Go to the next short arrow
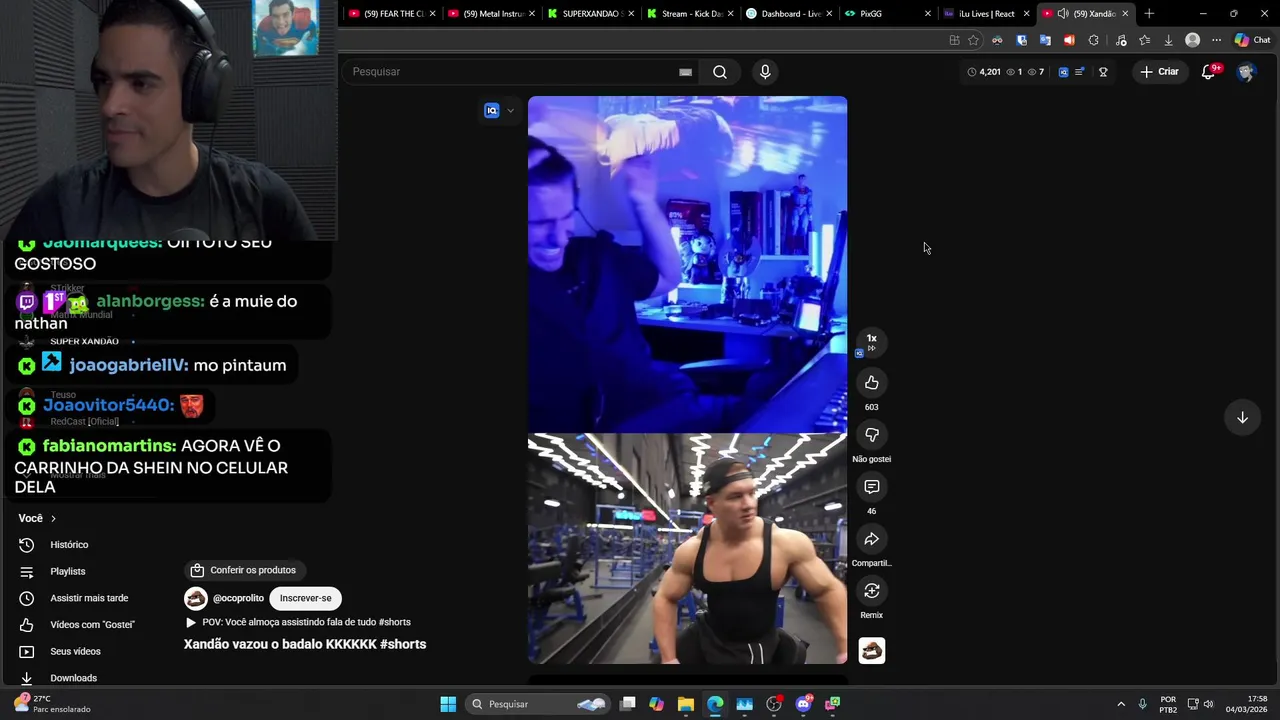 pos(1242,418)
